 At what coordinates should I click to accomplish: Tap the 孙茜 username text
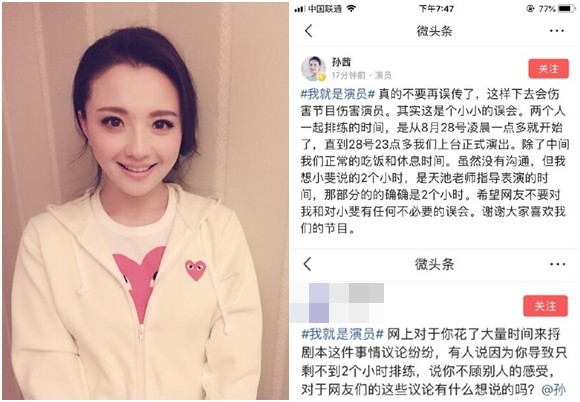point(341,62)
